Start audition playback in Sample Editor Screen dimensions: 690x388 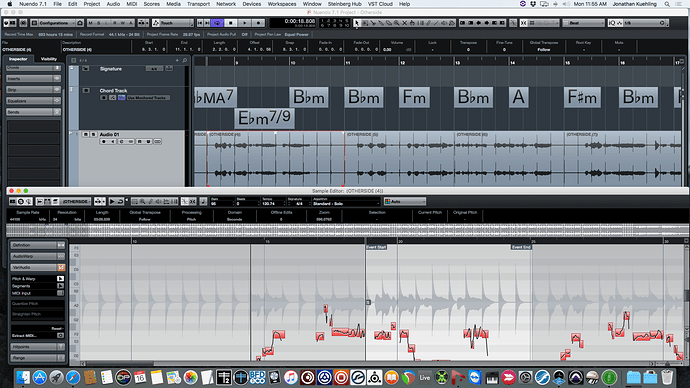tap(112, 201)
